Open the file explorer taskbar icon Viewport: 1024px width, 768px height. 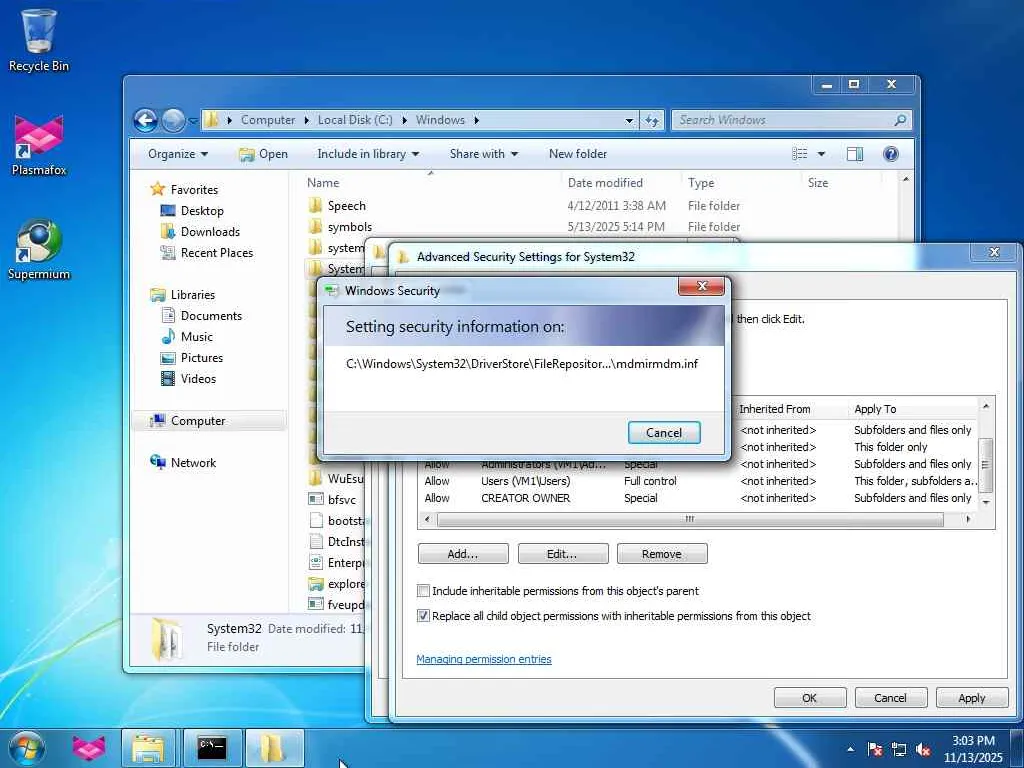(148, 748)
